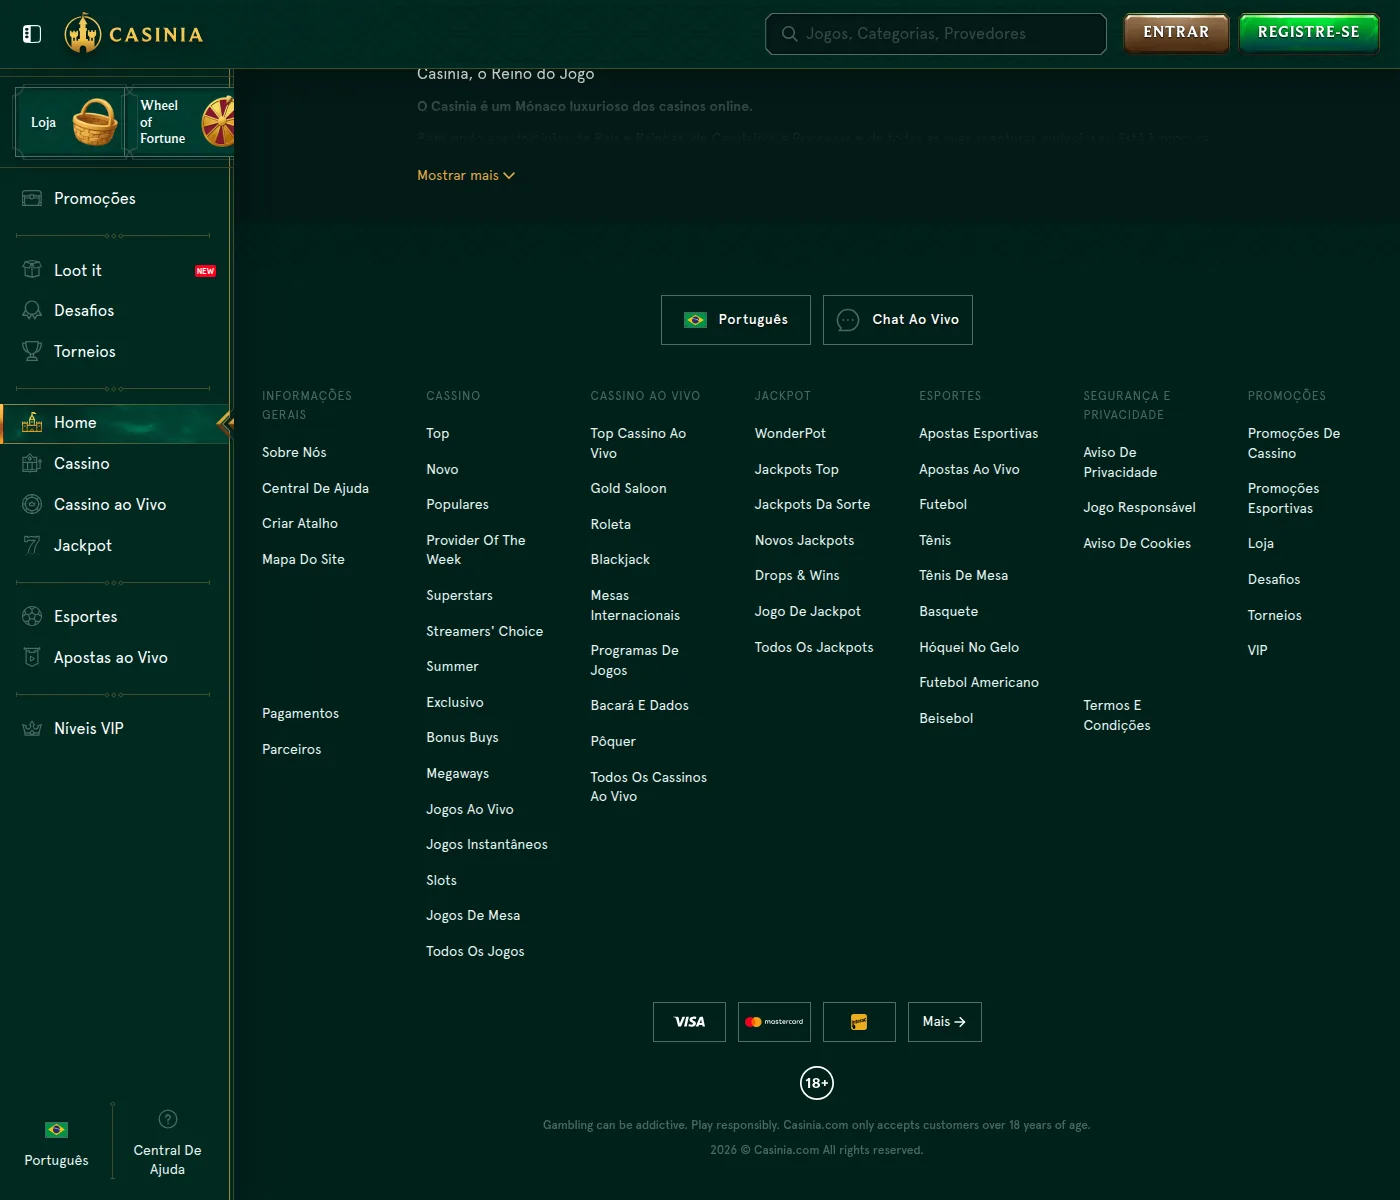Viewport: 1400px width, 1200px height.
Task: Click the Jackpot seven icon
Action: coord(32,545)
